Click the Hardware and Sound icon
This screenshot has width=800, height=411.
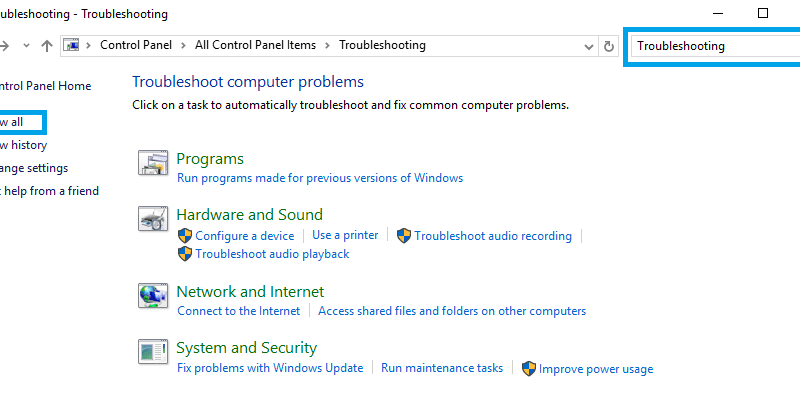pyautogui.click(x=153, y=219)
